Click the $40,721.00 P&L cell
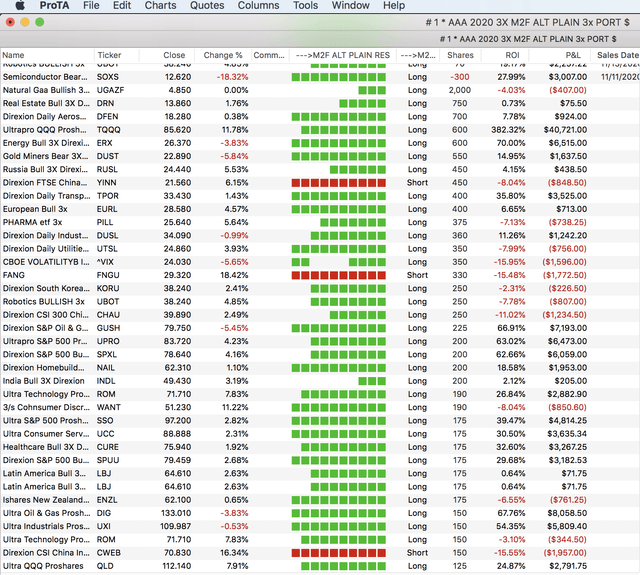This screenshot has width=640, height=575. (x=565, y=130)
